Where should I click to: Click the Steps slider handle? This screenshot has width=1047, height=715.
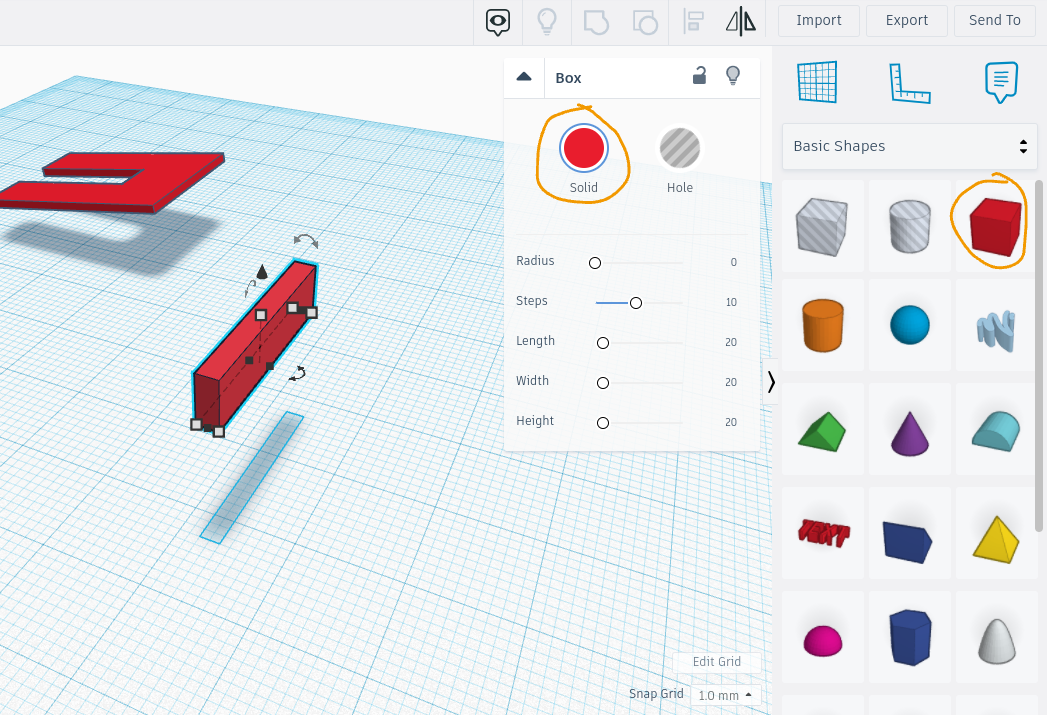[636, 303]
